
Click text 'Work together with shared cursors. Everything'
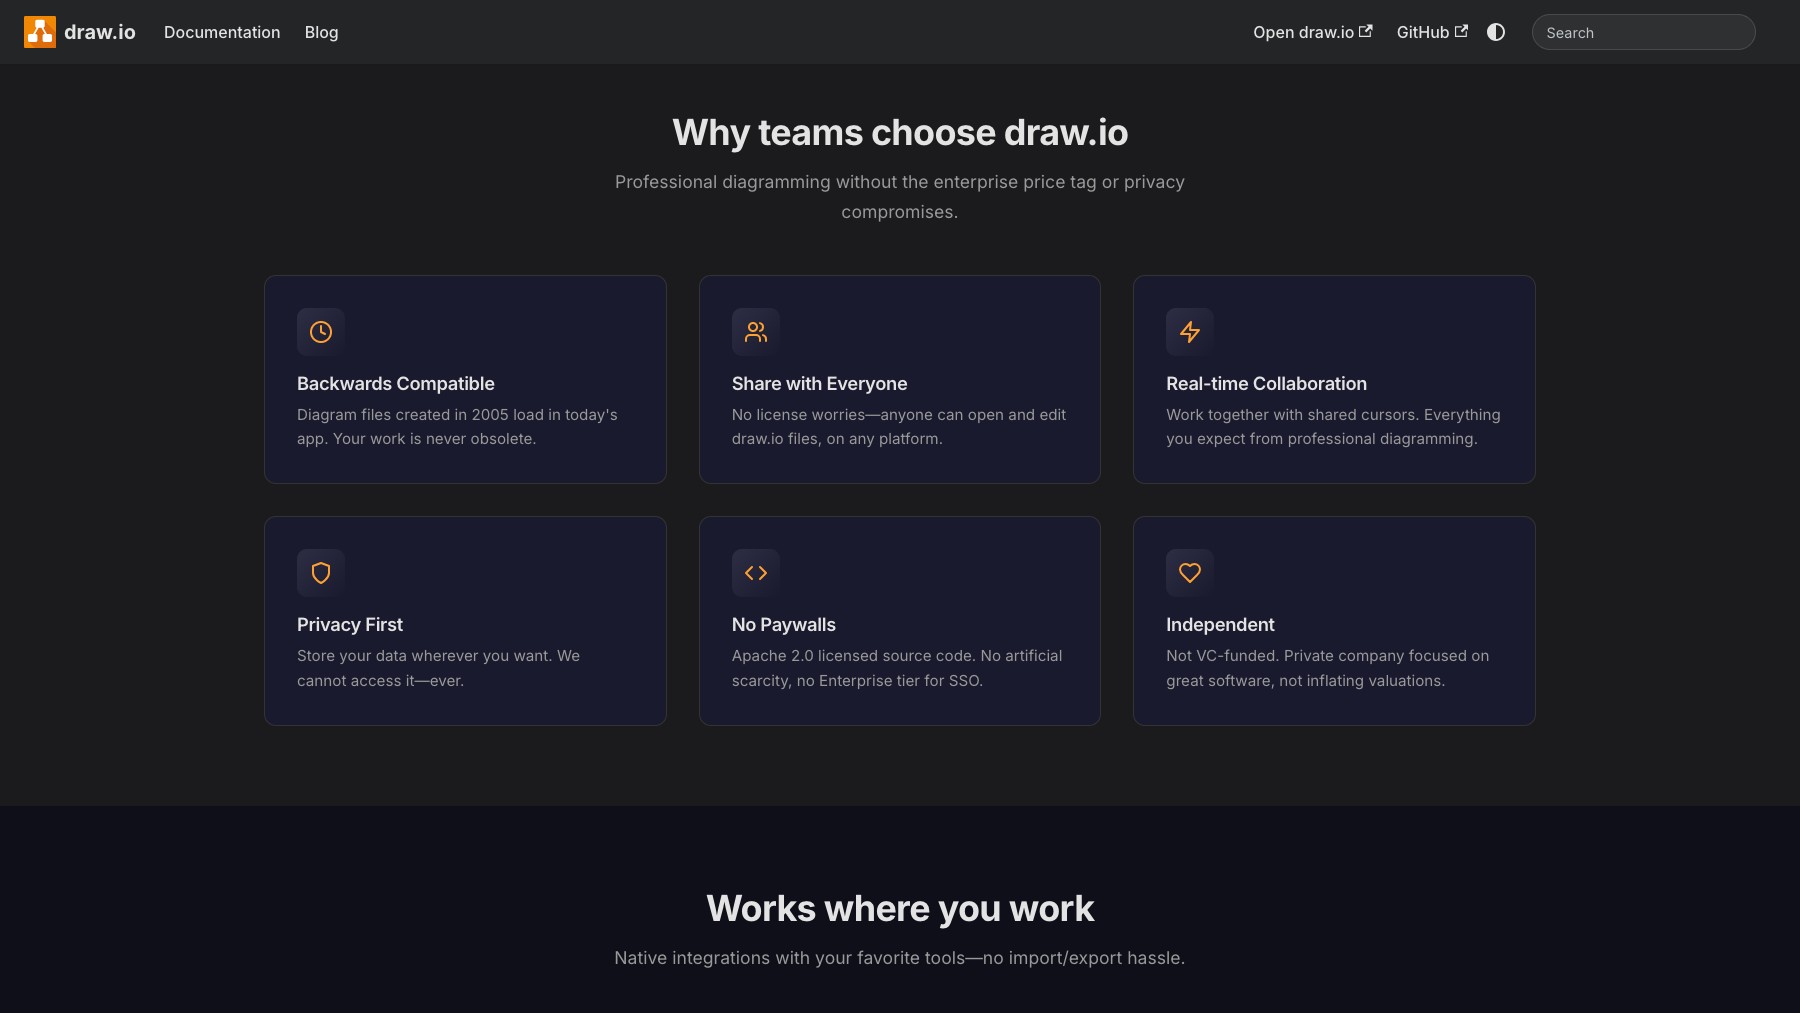[x=1333, y=415]
